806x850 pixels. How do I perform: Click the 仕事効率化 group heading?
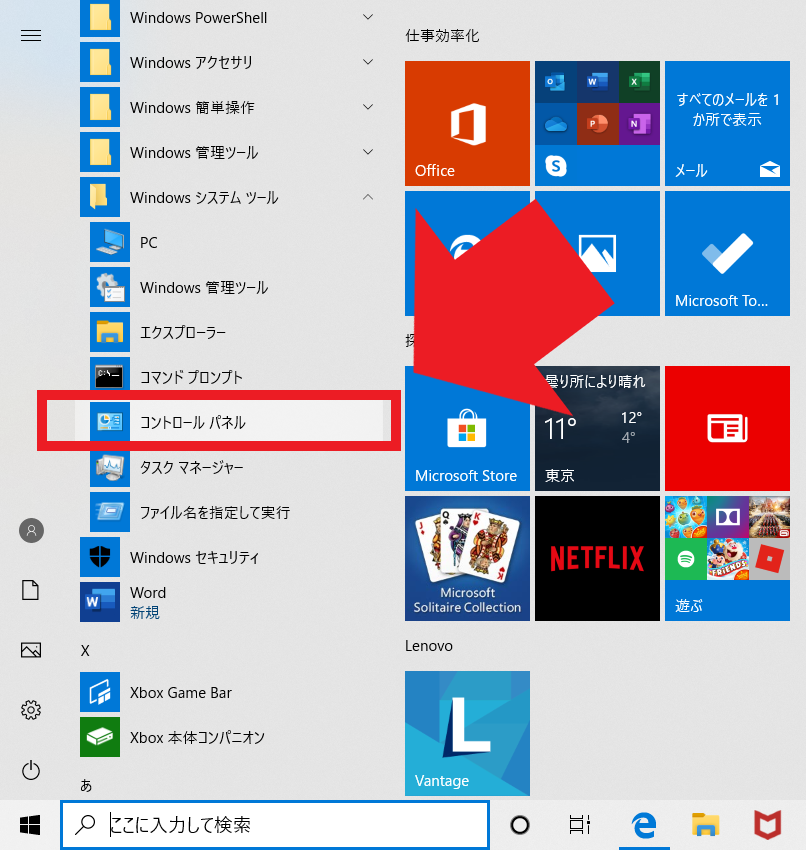pyautogui.click(x=442, y=36)
